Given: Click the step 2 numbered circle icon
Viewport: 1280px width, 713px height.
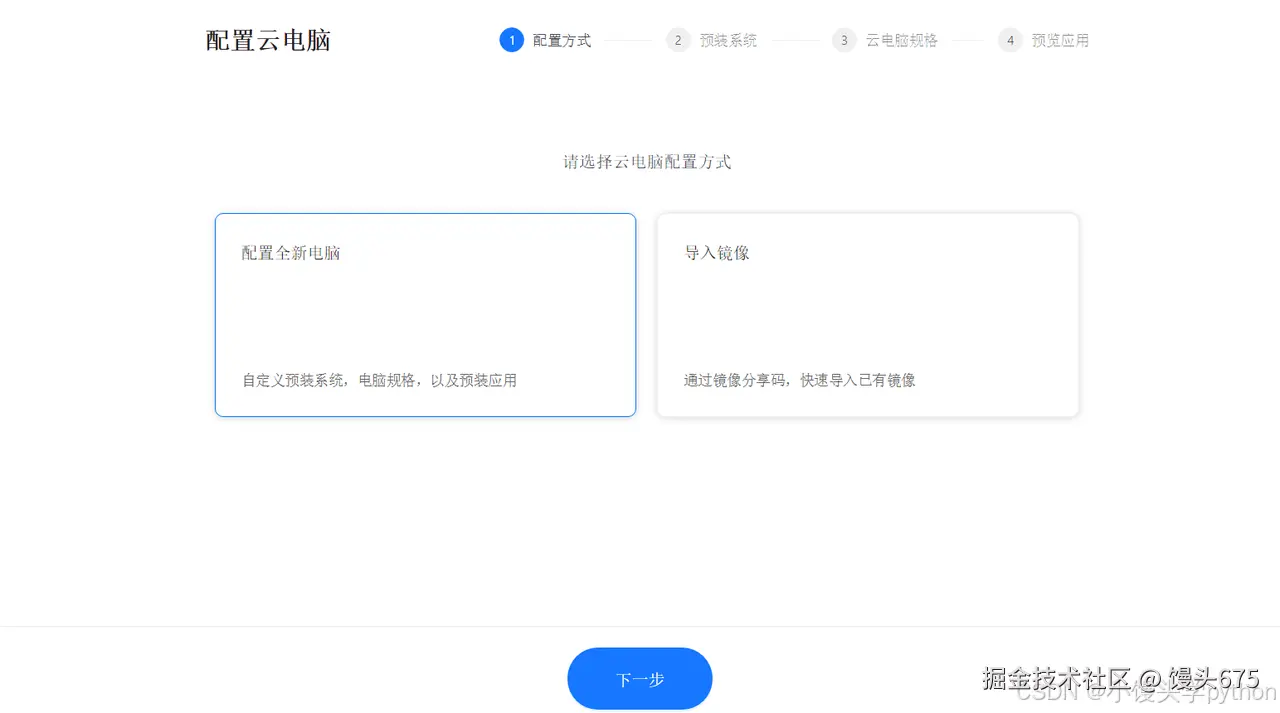Looking at the screenshot, I should (x=678, y=40).
